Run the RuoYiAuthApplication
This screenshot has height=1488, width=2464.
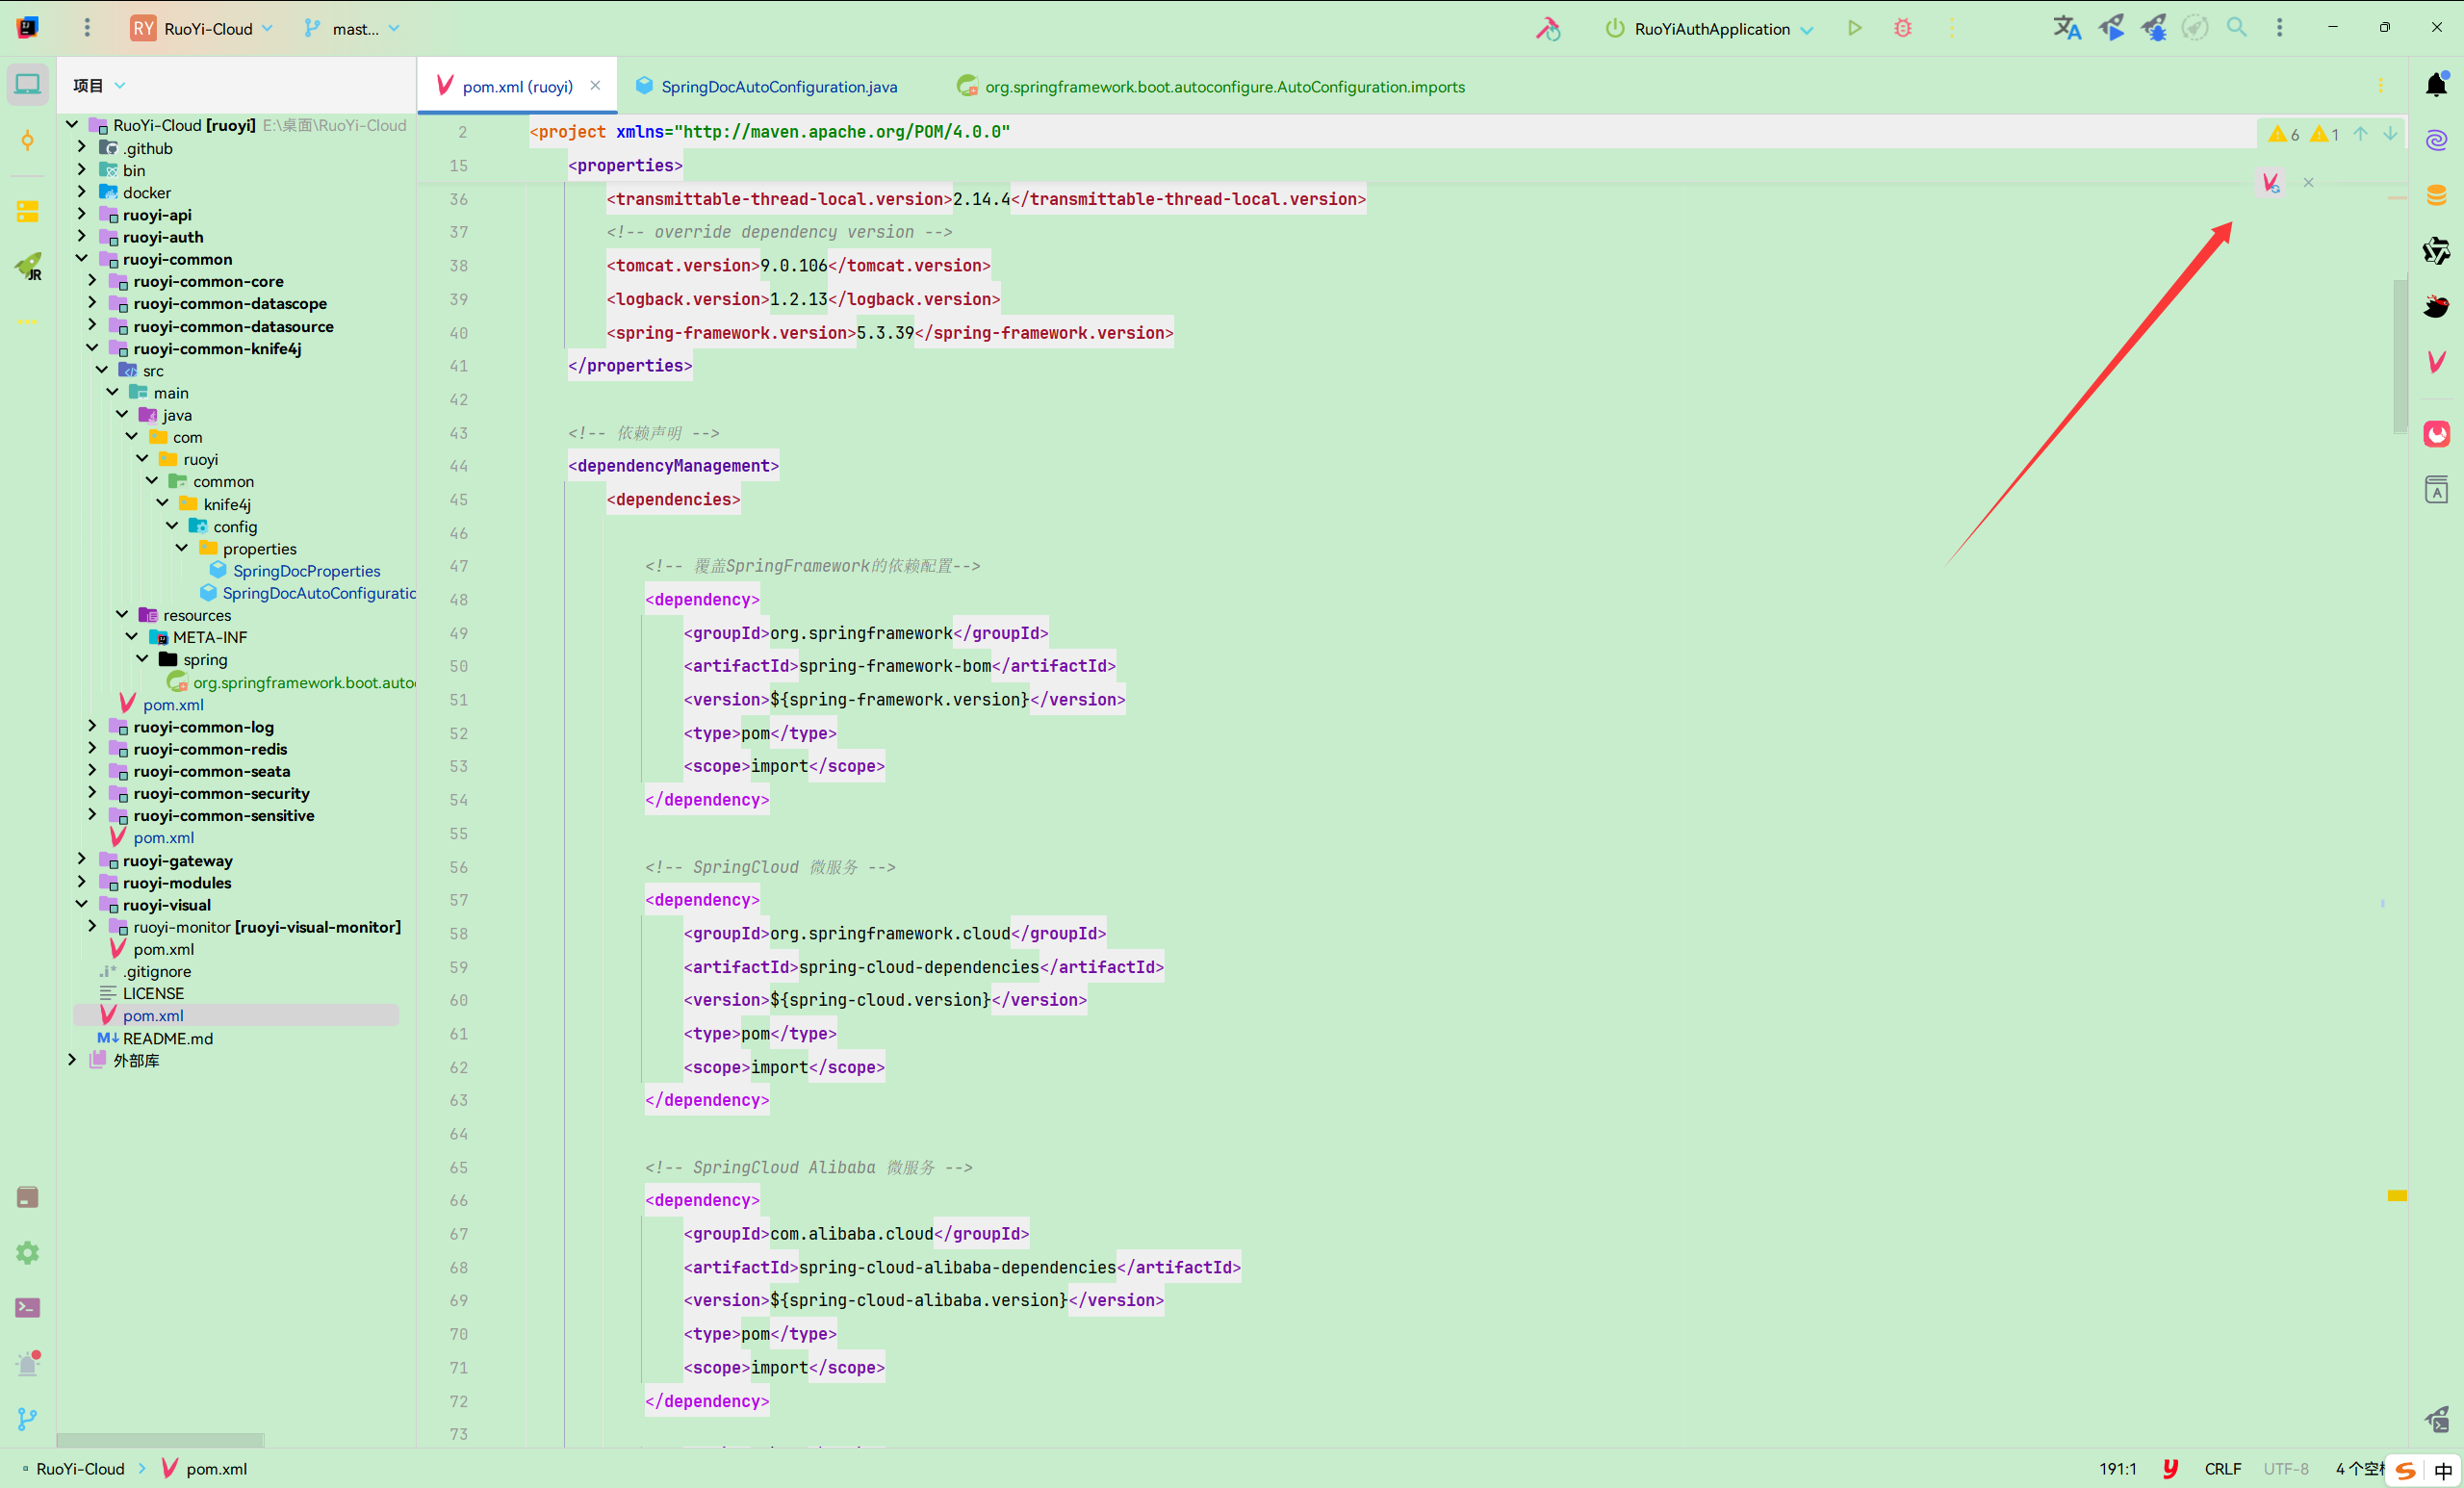[x=1854, y=27]
